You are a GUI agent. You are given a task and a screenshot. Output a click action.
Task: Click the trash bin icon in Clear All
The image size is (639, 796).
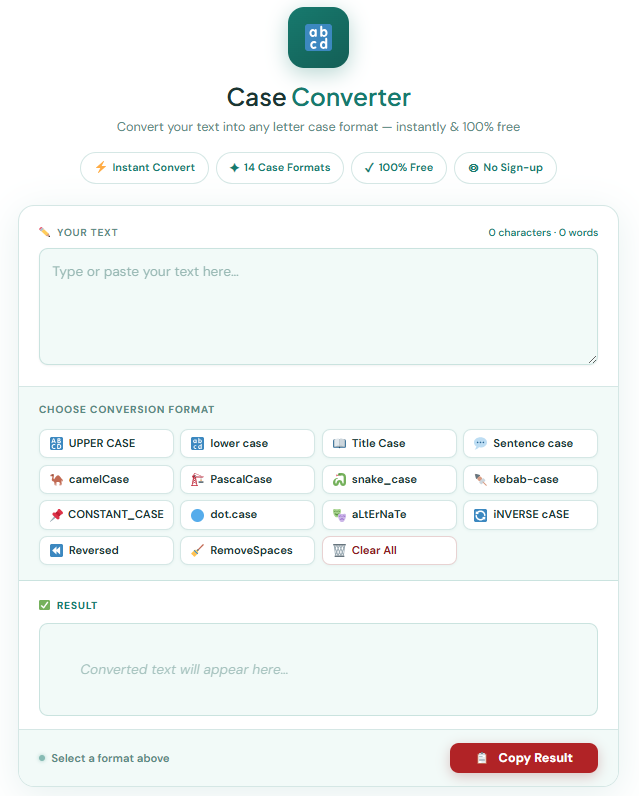click(x=339, y=550)
